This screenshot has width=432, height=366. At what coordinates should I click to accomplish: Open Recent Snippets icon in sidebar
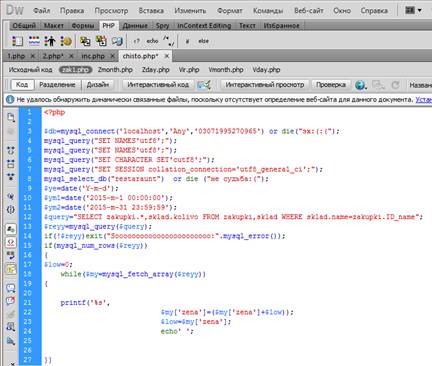click(x=11, y=327)
